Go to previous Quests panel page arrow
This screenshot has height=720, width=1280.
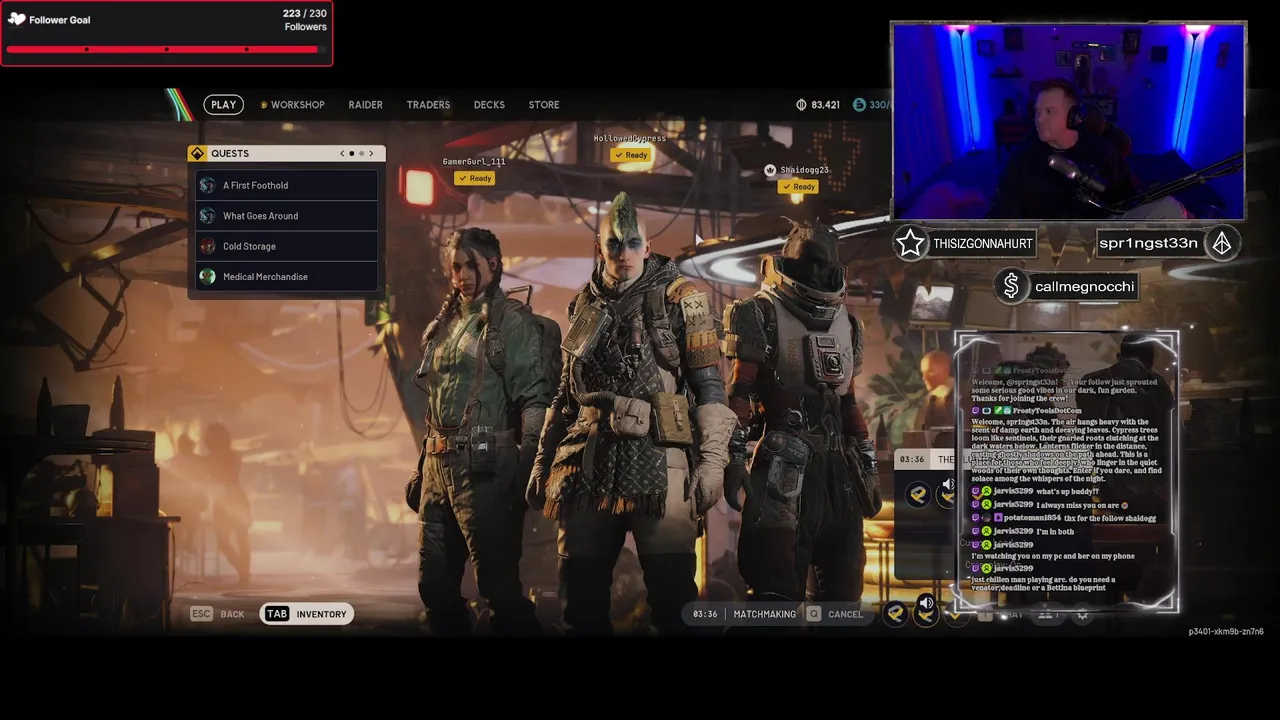(342, 153)
